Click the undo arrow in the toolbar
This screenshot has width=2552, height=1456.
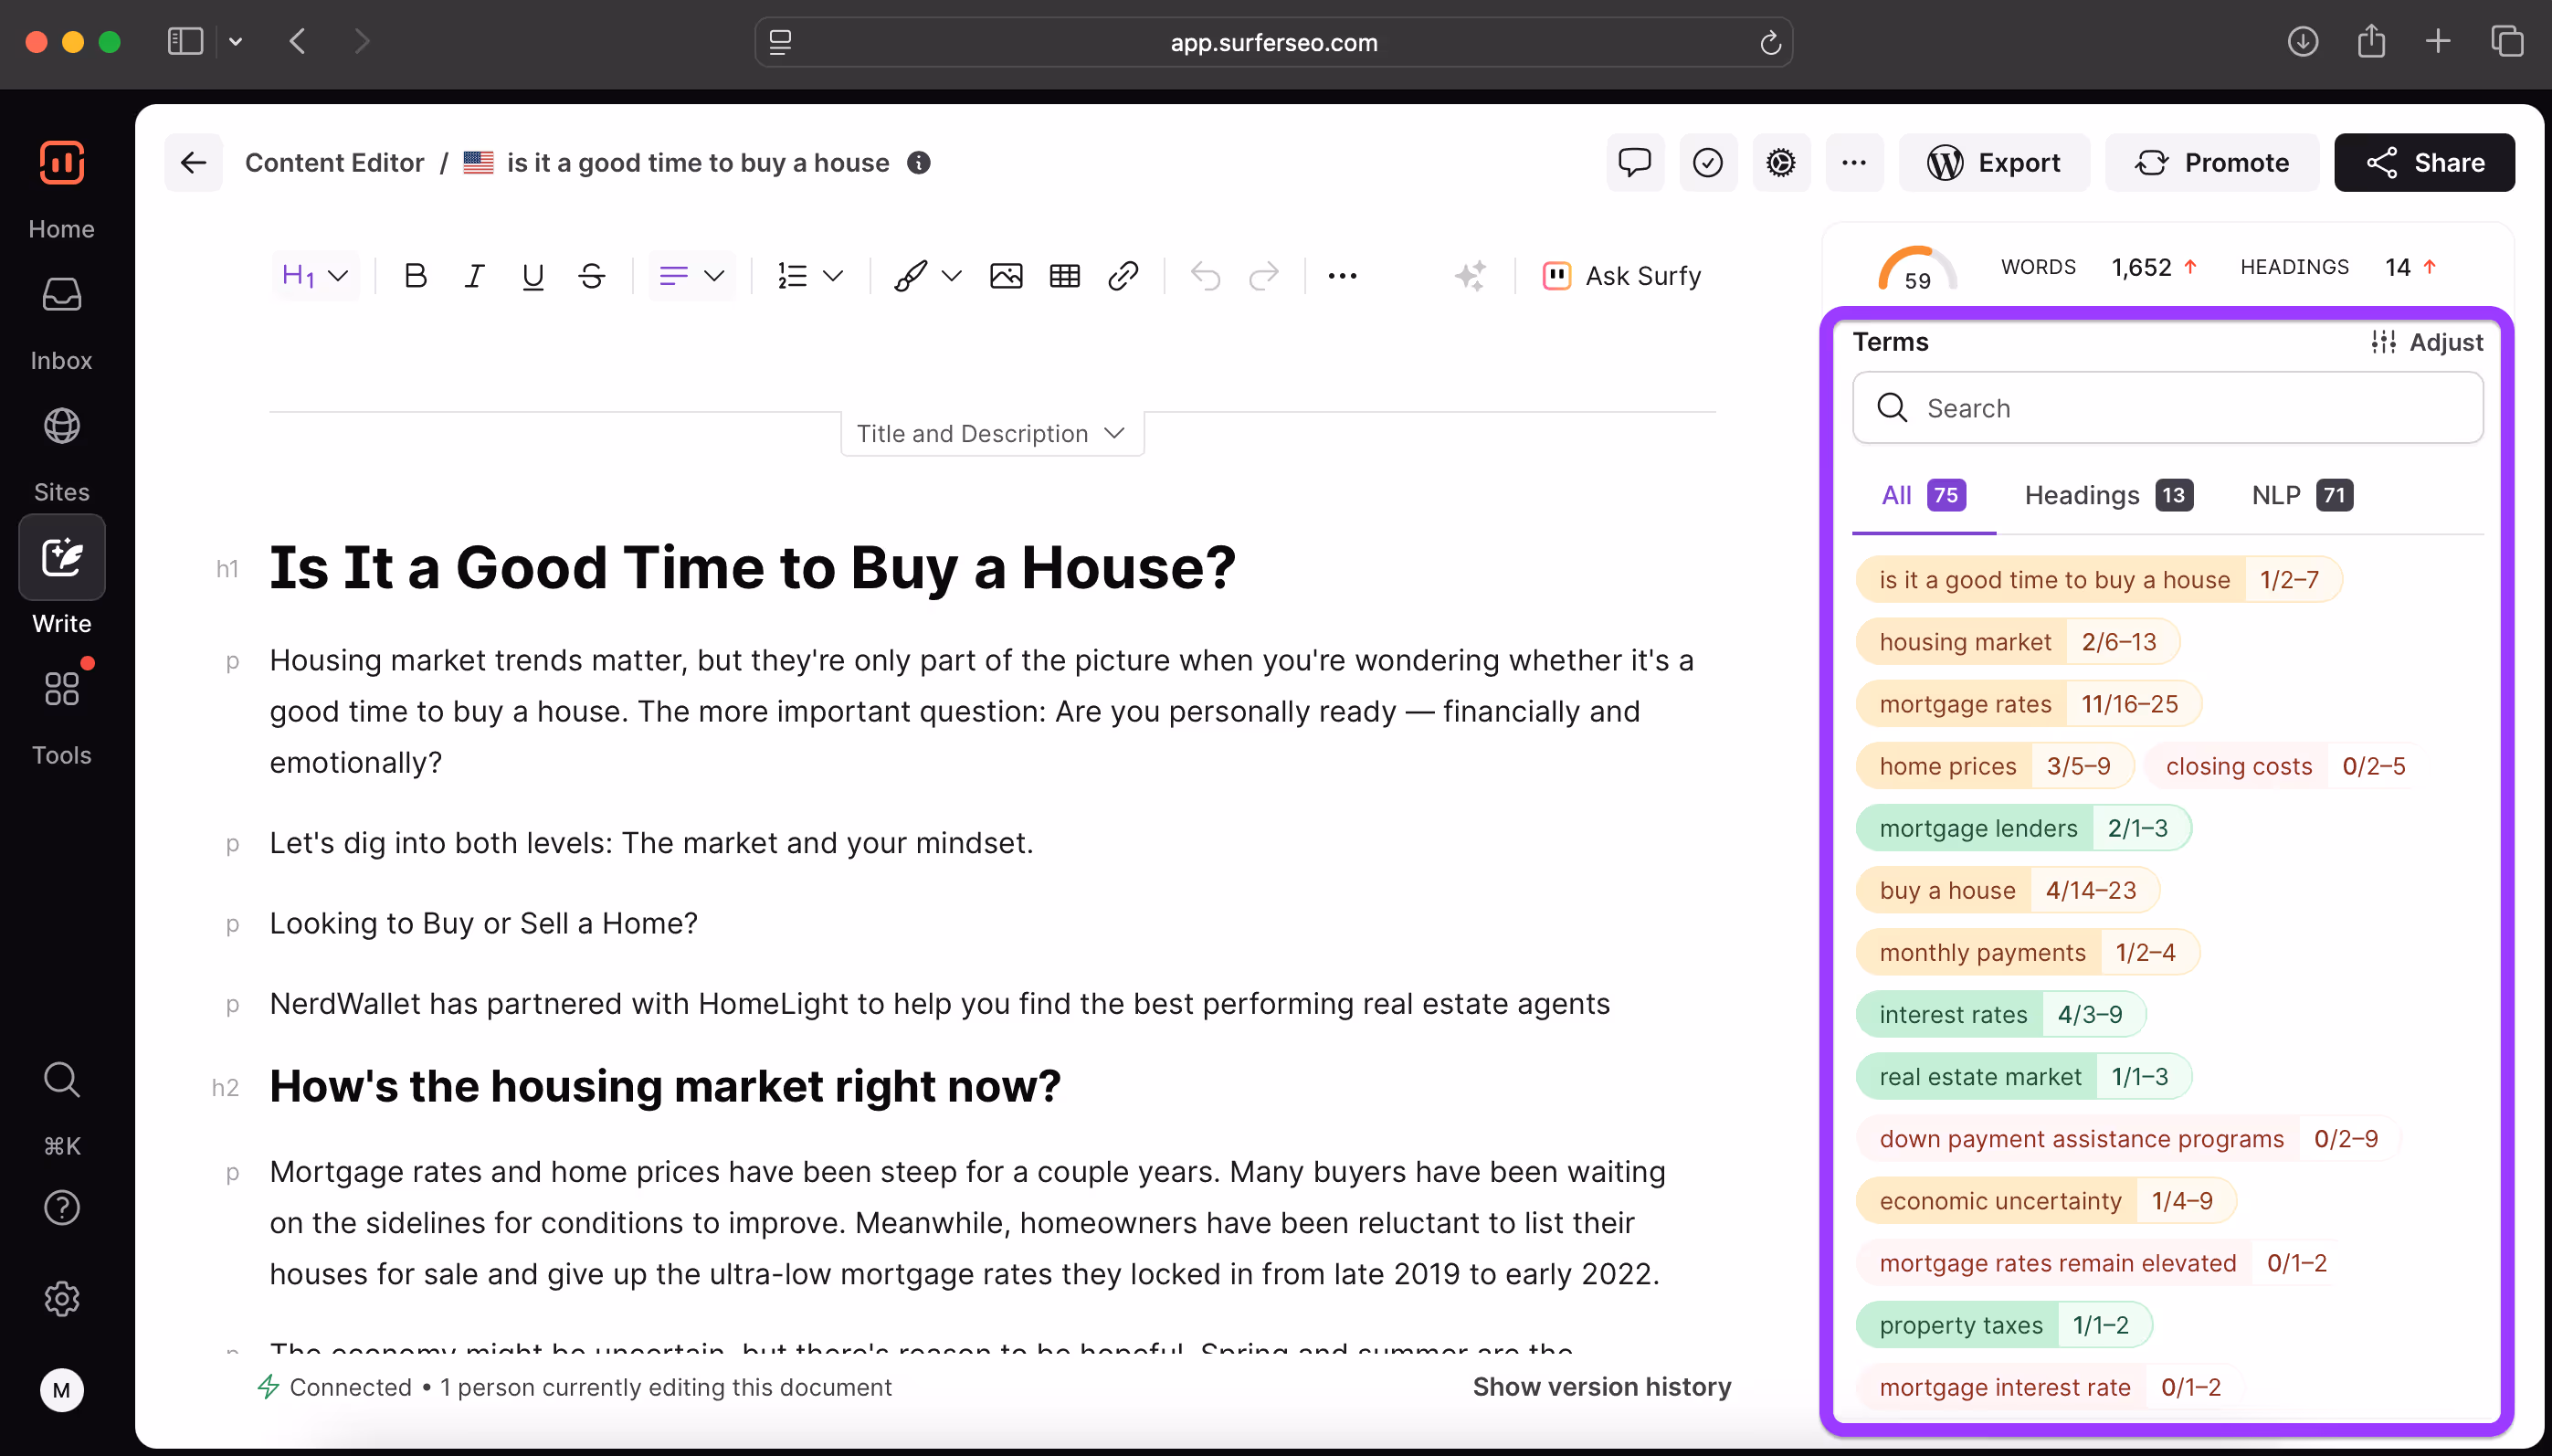(x=1205, y=276)
